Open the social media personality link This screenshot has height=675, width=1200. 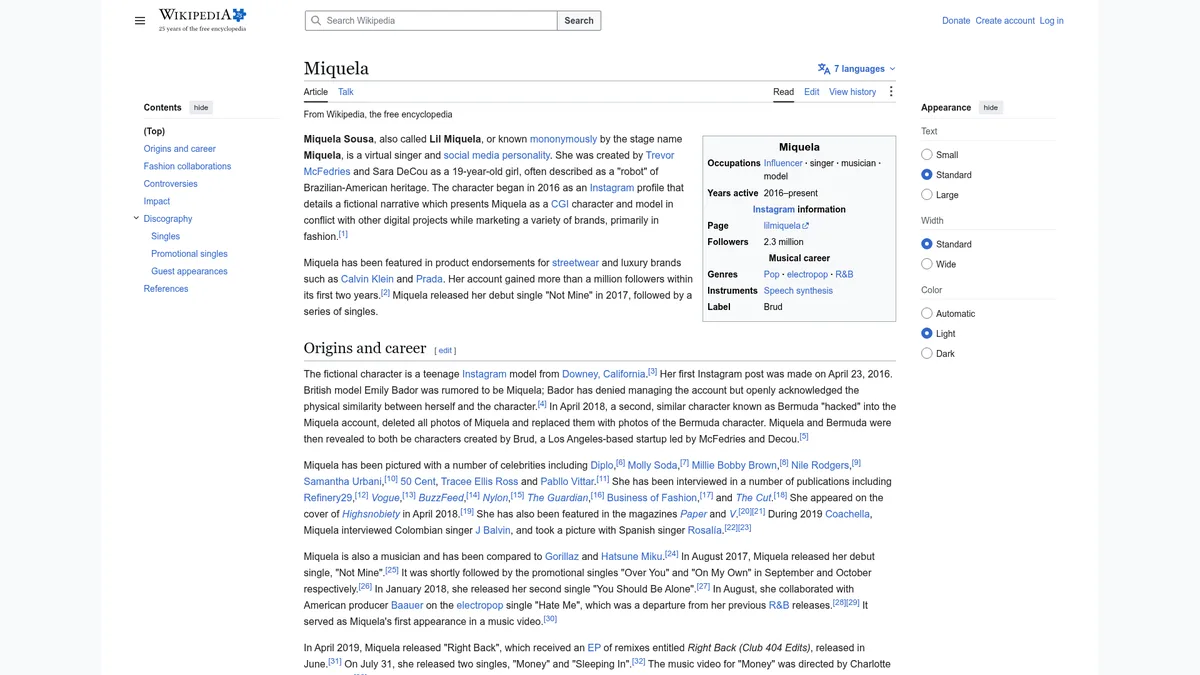tap(497, 155)
